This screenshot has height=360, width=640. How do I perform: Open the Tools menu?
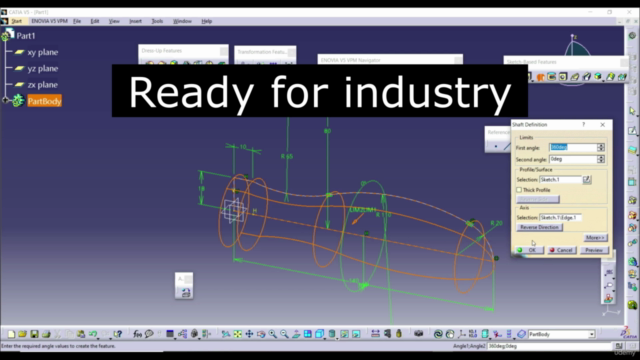pyautogui.click(x=157, y=21)
